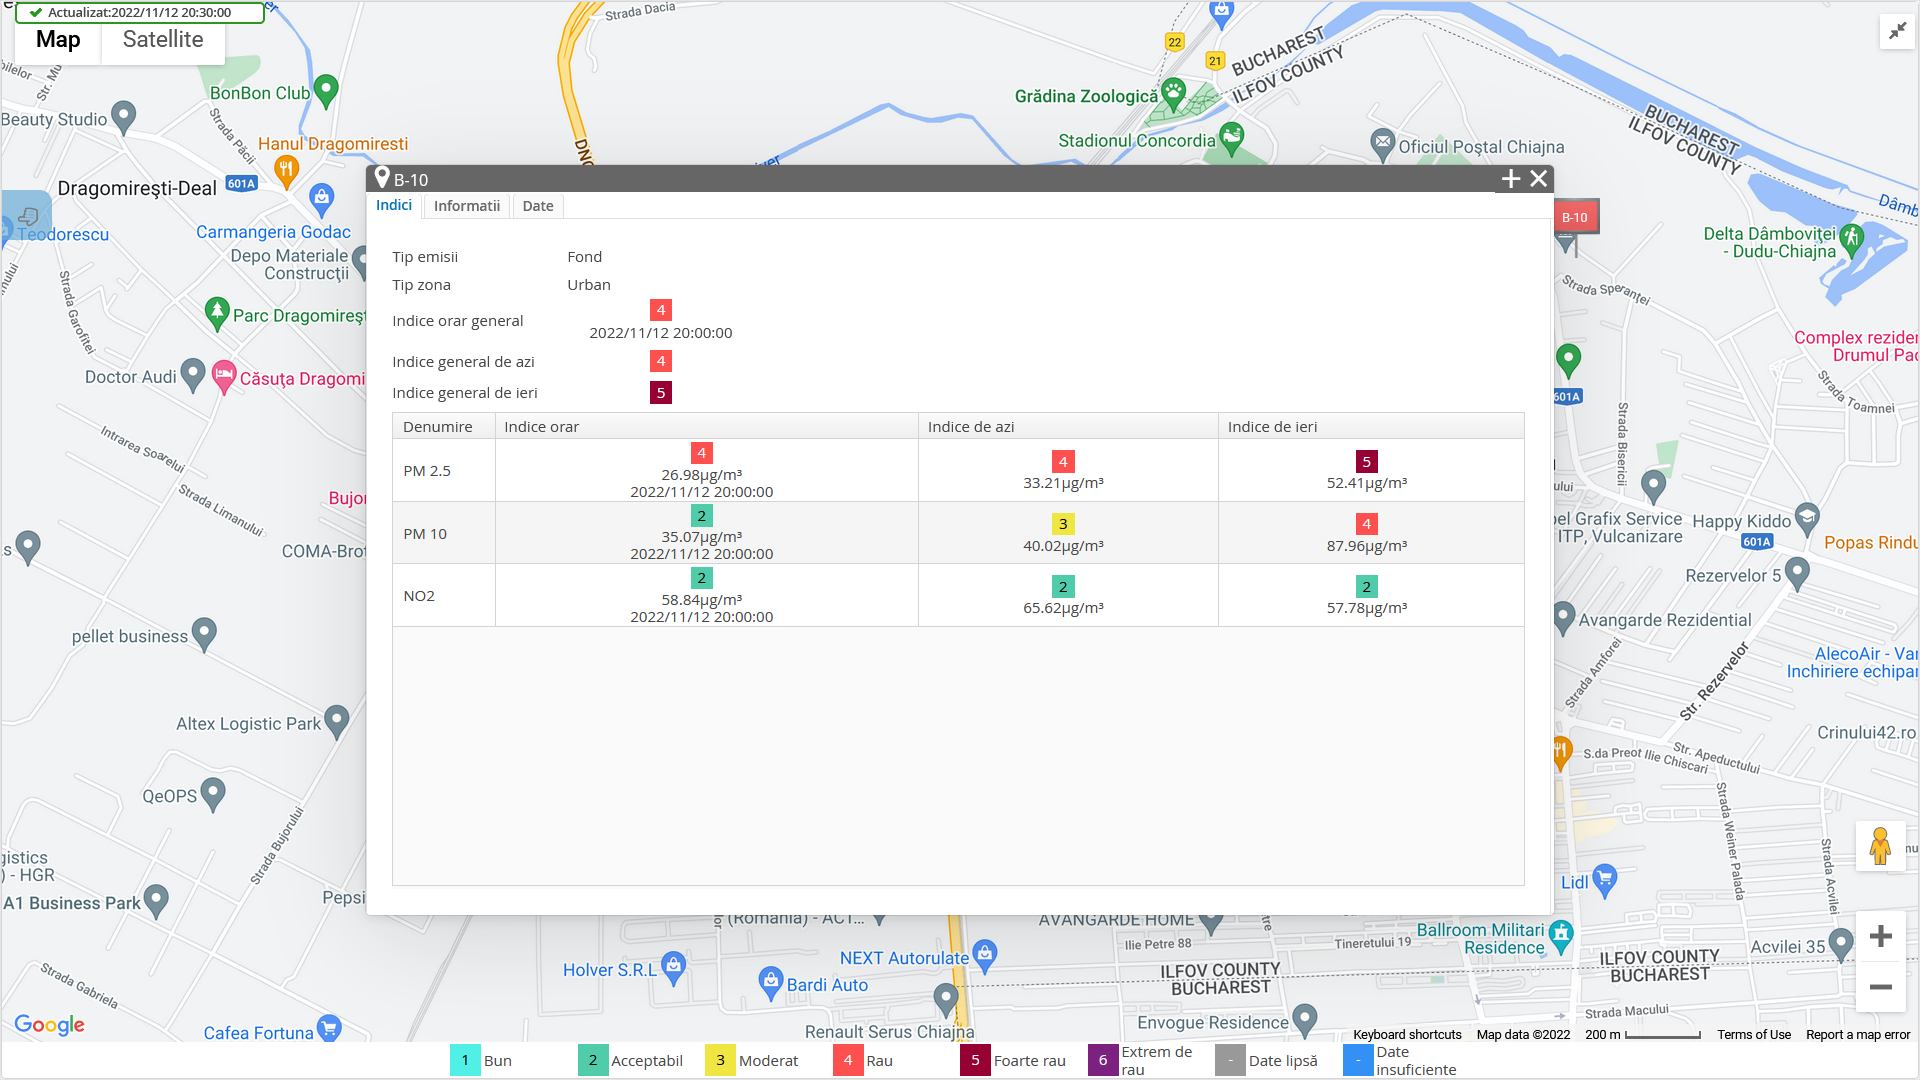Close the B-10 info panel
Screen dimensions: 1920x1080
point(1539,179)
